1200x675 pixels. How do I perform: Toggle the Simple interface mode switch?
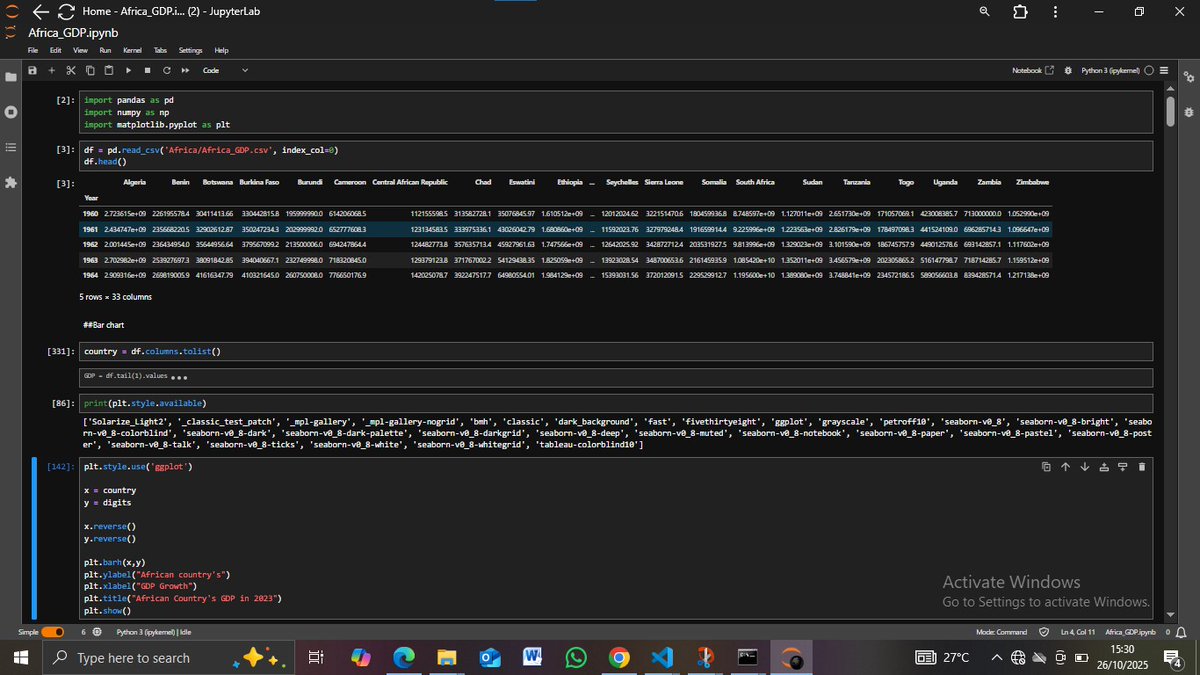(52, 632)
